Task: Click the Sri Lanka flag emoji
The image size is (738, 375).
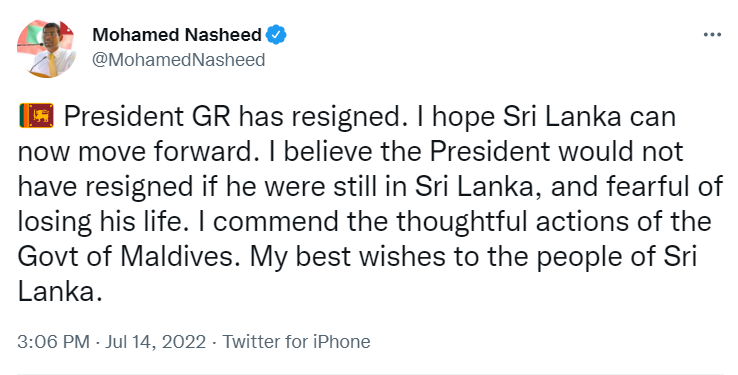Action: point(36,116)
